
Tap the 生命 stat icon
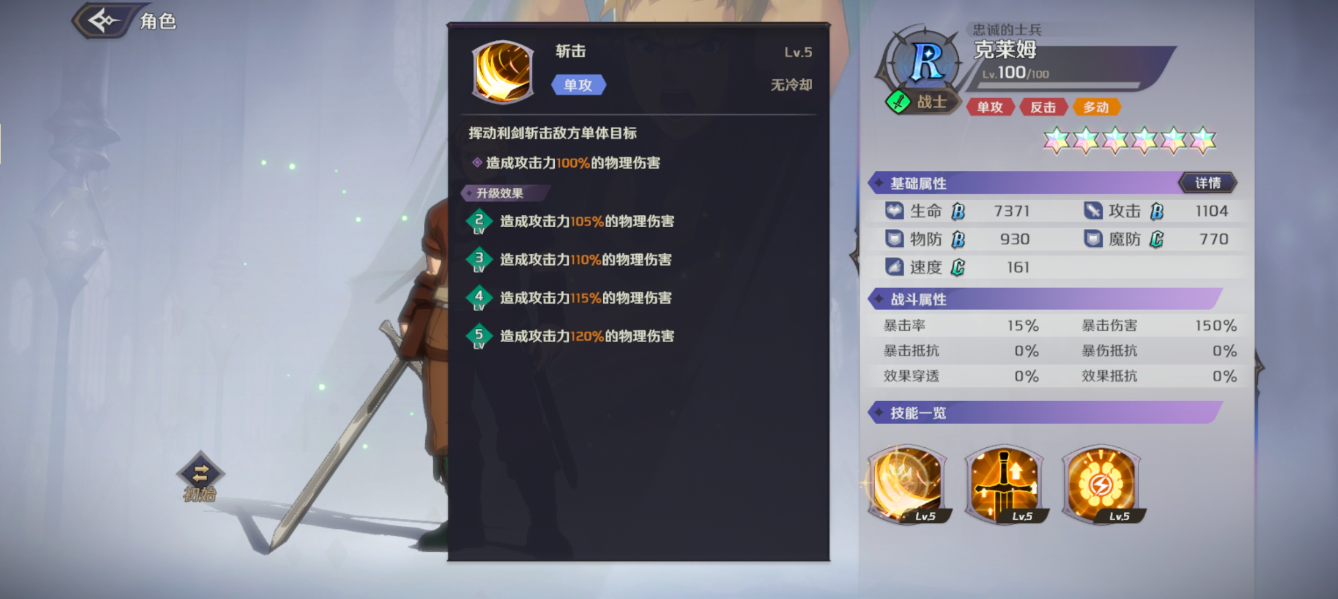coord(894,212)
